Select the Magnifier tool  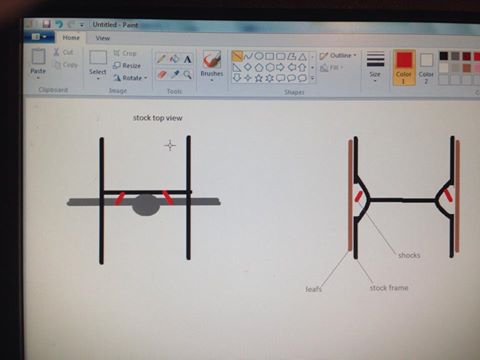click(188, 74)
